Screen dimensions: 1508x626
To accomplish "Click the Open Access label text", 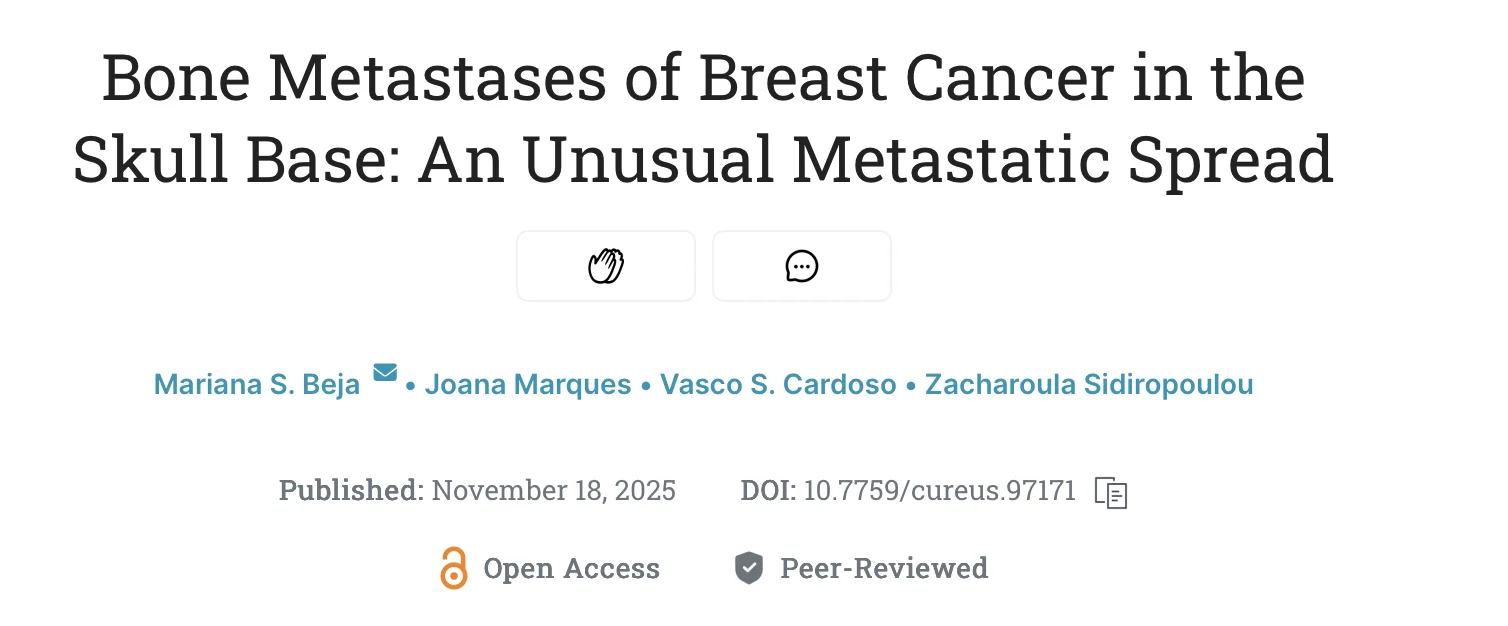I will (571, 569).
